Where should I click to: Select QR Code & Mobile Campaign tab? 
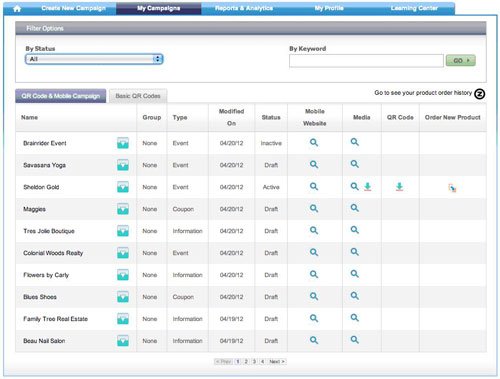[61, 96]
